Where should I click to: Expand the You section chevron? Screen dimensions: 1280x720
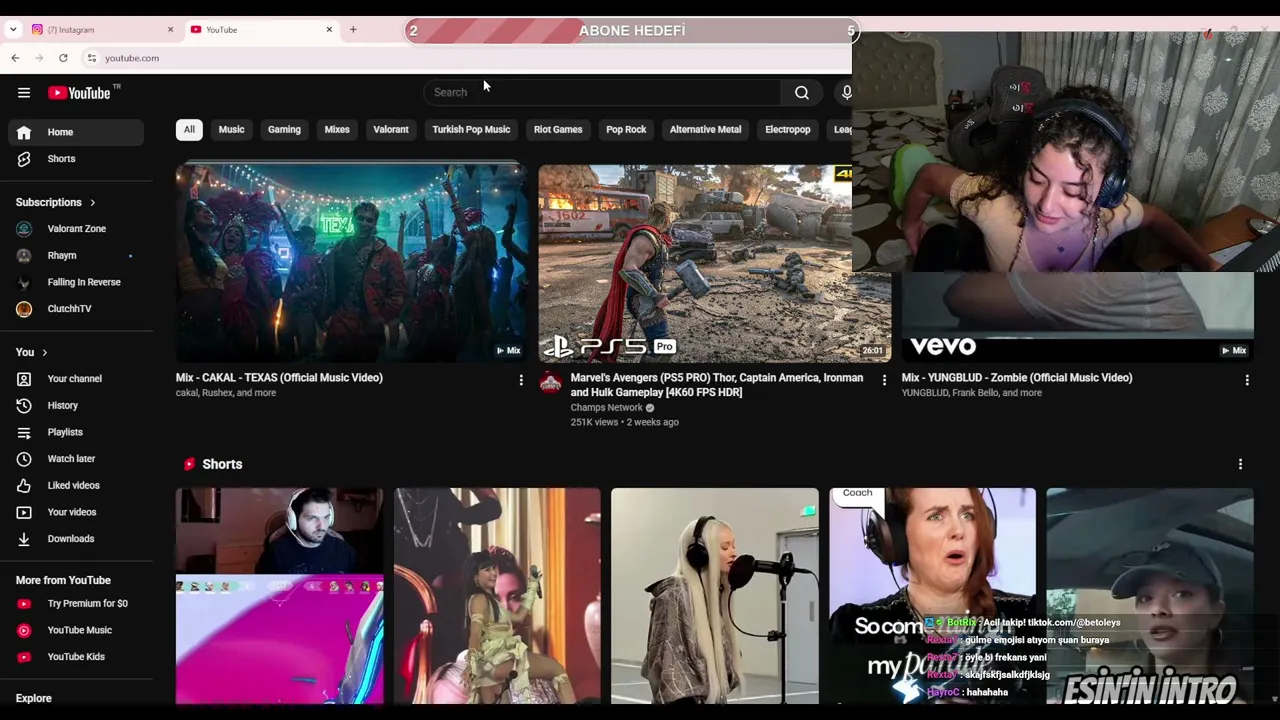pyautogui.click(x=45, y=353)
